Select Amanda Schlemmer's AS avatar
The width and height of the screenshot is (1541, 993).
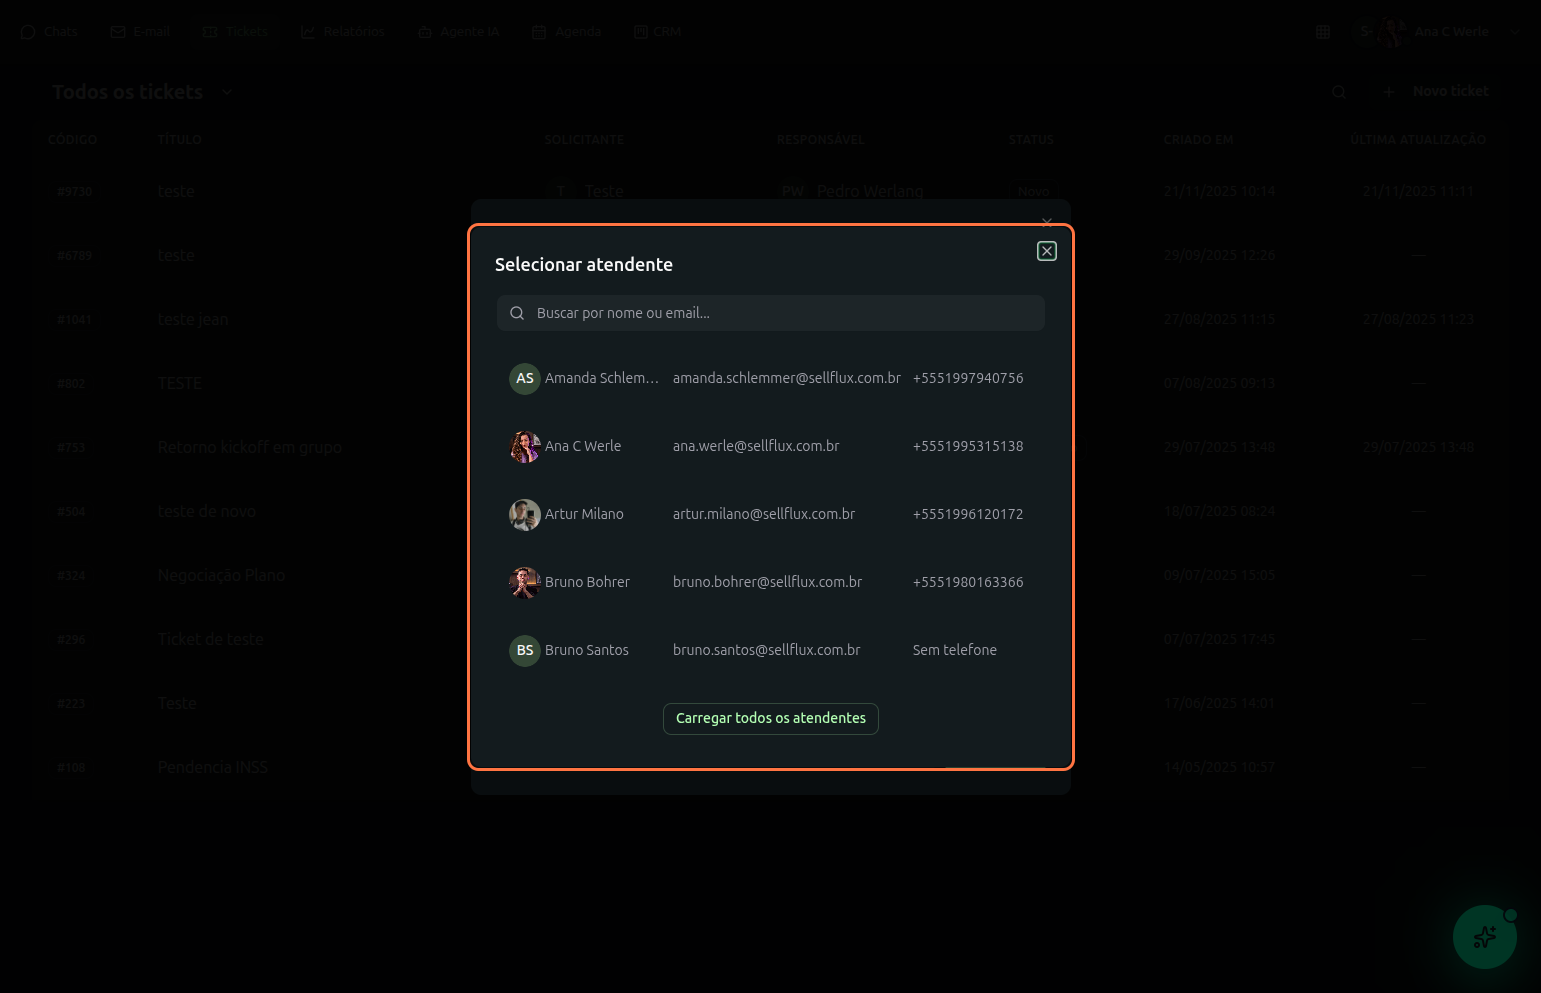click(x=525, y=379)
